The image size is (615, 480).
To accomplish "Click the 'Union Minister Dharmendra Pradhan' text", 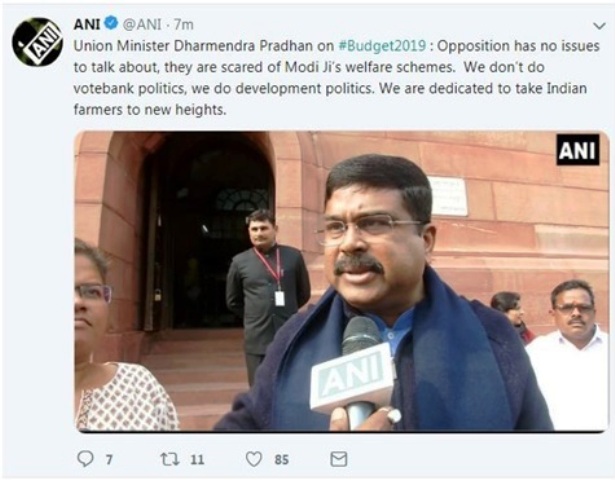I will pos(193,46).
